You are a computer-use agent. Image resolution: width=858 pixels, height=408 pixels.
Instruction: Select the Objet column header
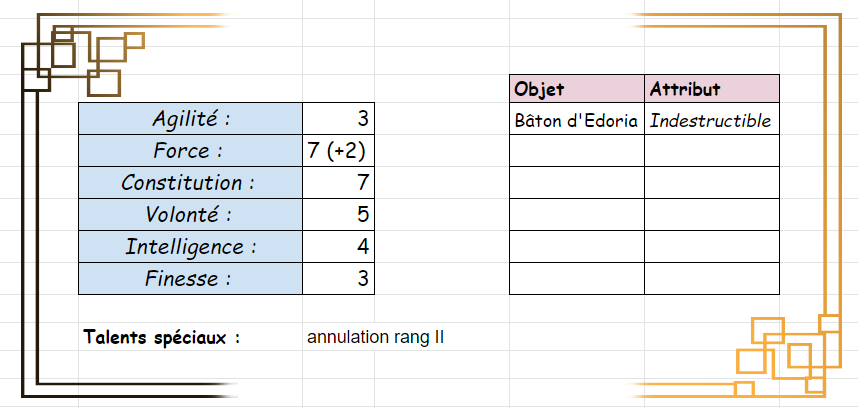[x=577, y=89]
